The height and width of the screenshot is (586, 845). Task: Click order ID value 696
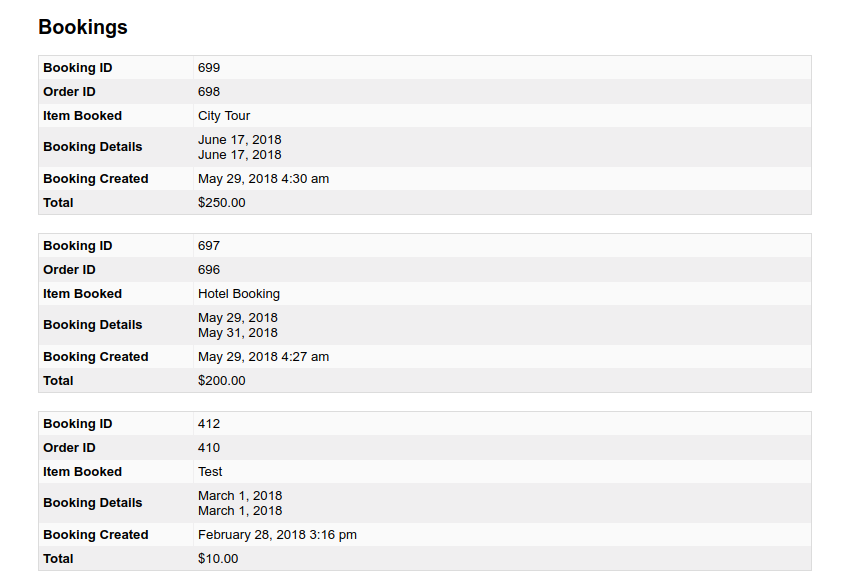(x=209, y=270)
